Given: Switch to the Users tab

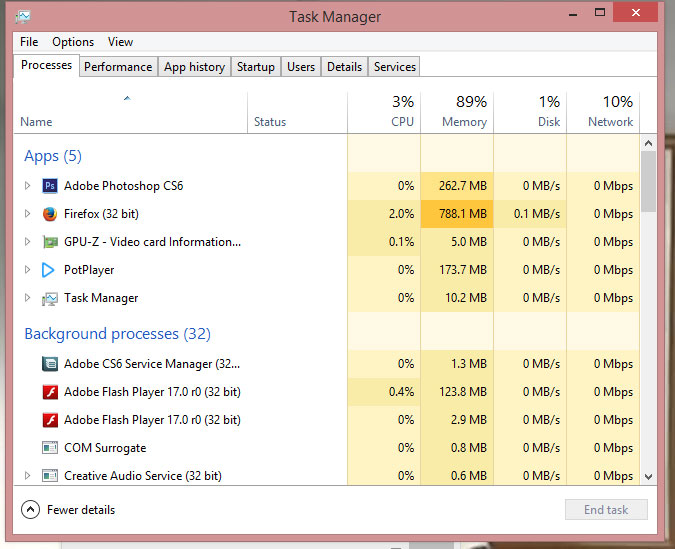Looking at the screenshot, I should click(x=301, y=67).
